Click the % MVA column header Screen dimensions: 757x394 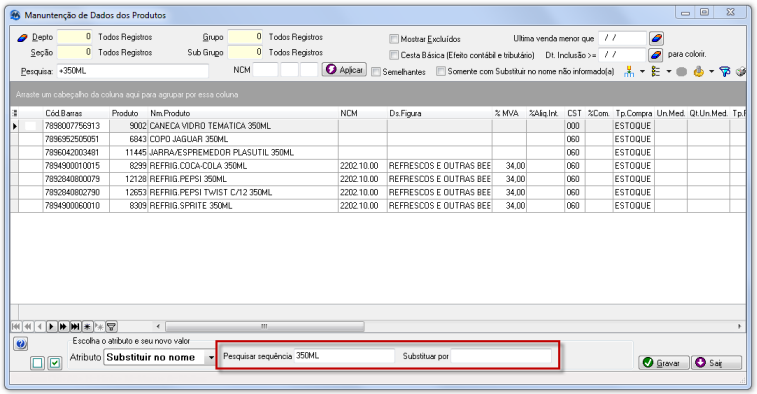(509, 113)
